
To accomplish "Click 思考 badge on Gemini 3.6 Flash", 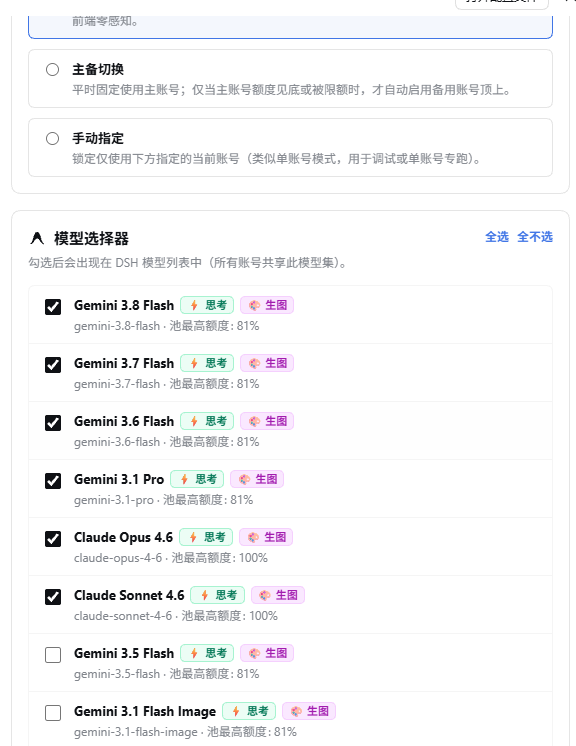I will tap(207, 421).
